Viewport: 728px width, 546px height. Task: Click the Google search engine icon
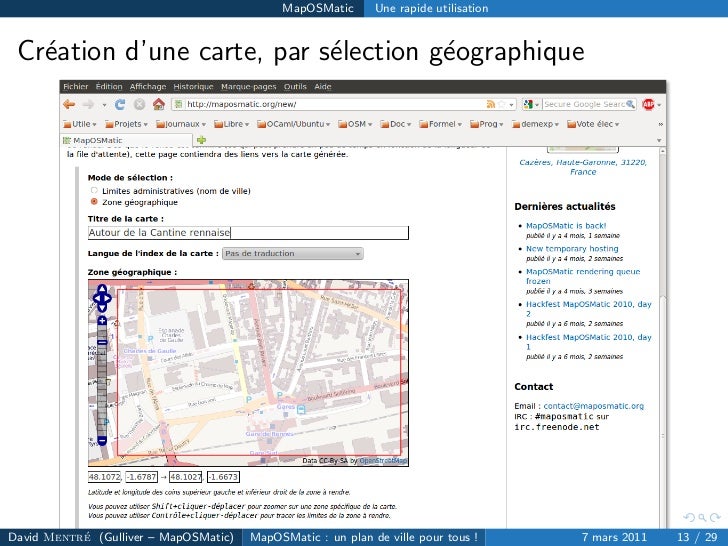527,104
